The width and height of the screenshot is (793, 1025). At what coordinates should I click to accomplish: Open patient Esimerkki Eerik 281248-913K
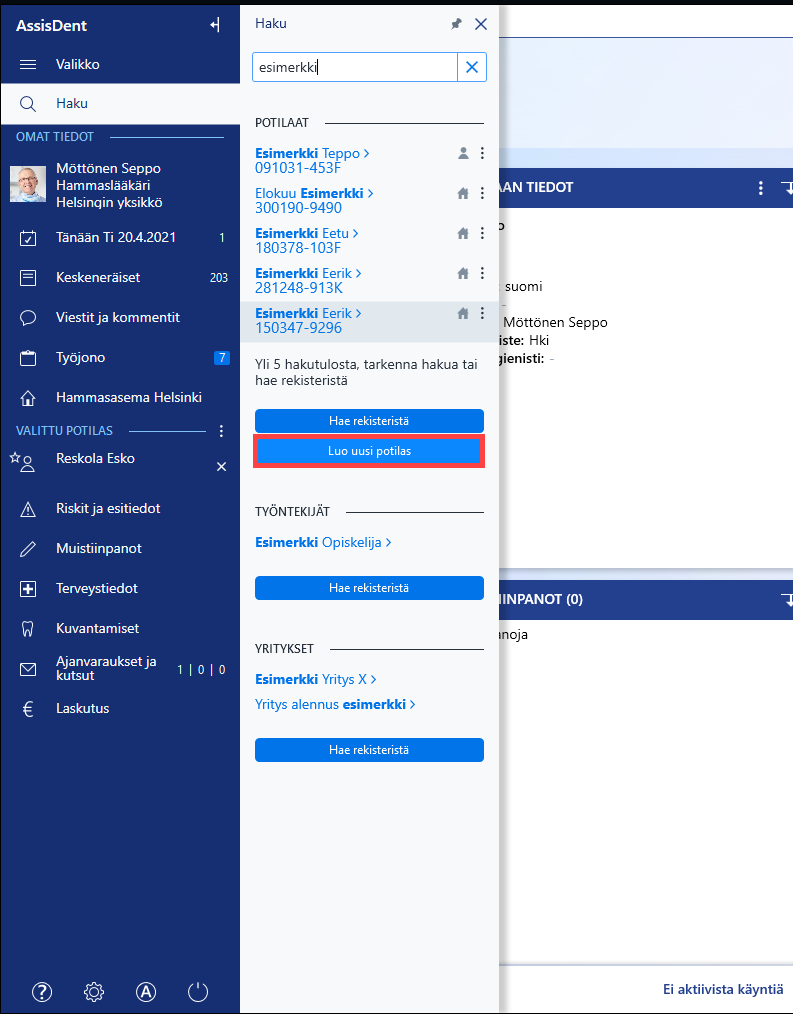tap(308, 280)
